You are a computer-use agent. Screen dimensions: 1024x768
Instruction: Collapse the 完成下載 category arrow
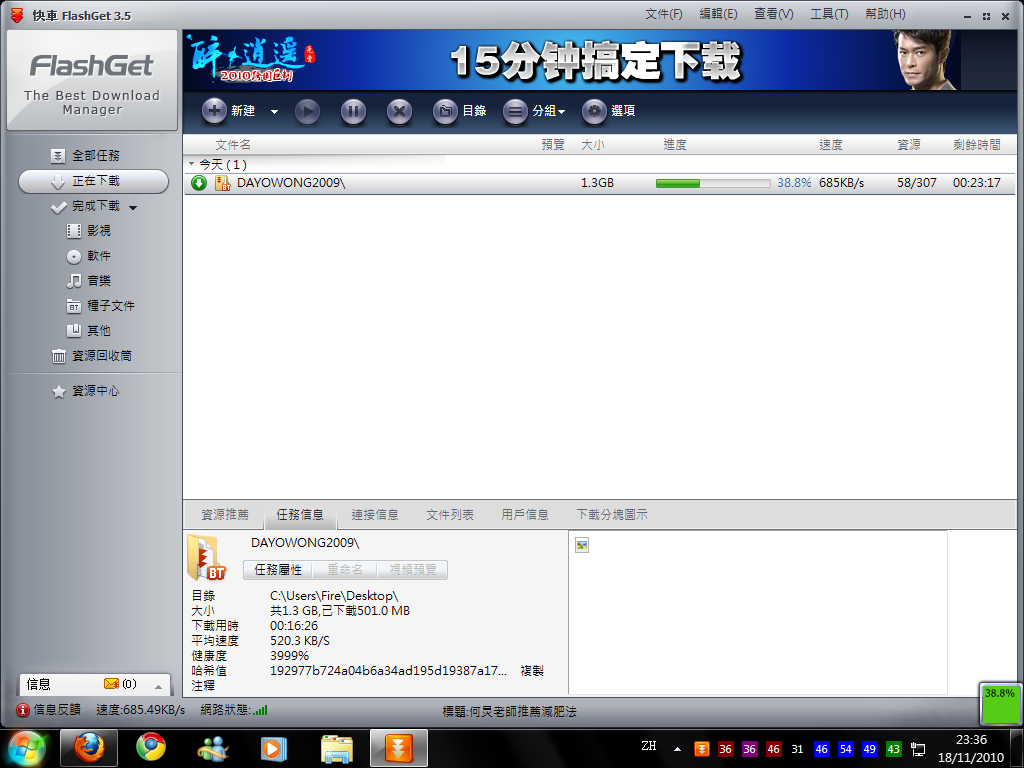[133, 208]
